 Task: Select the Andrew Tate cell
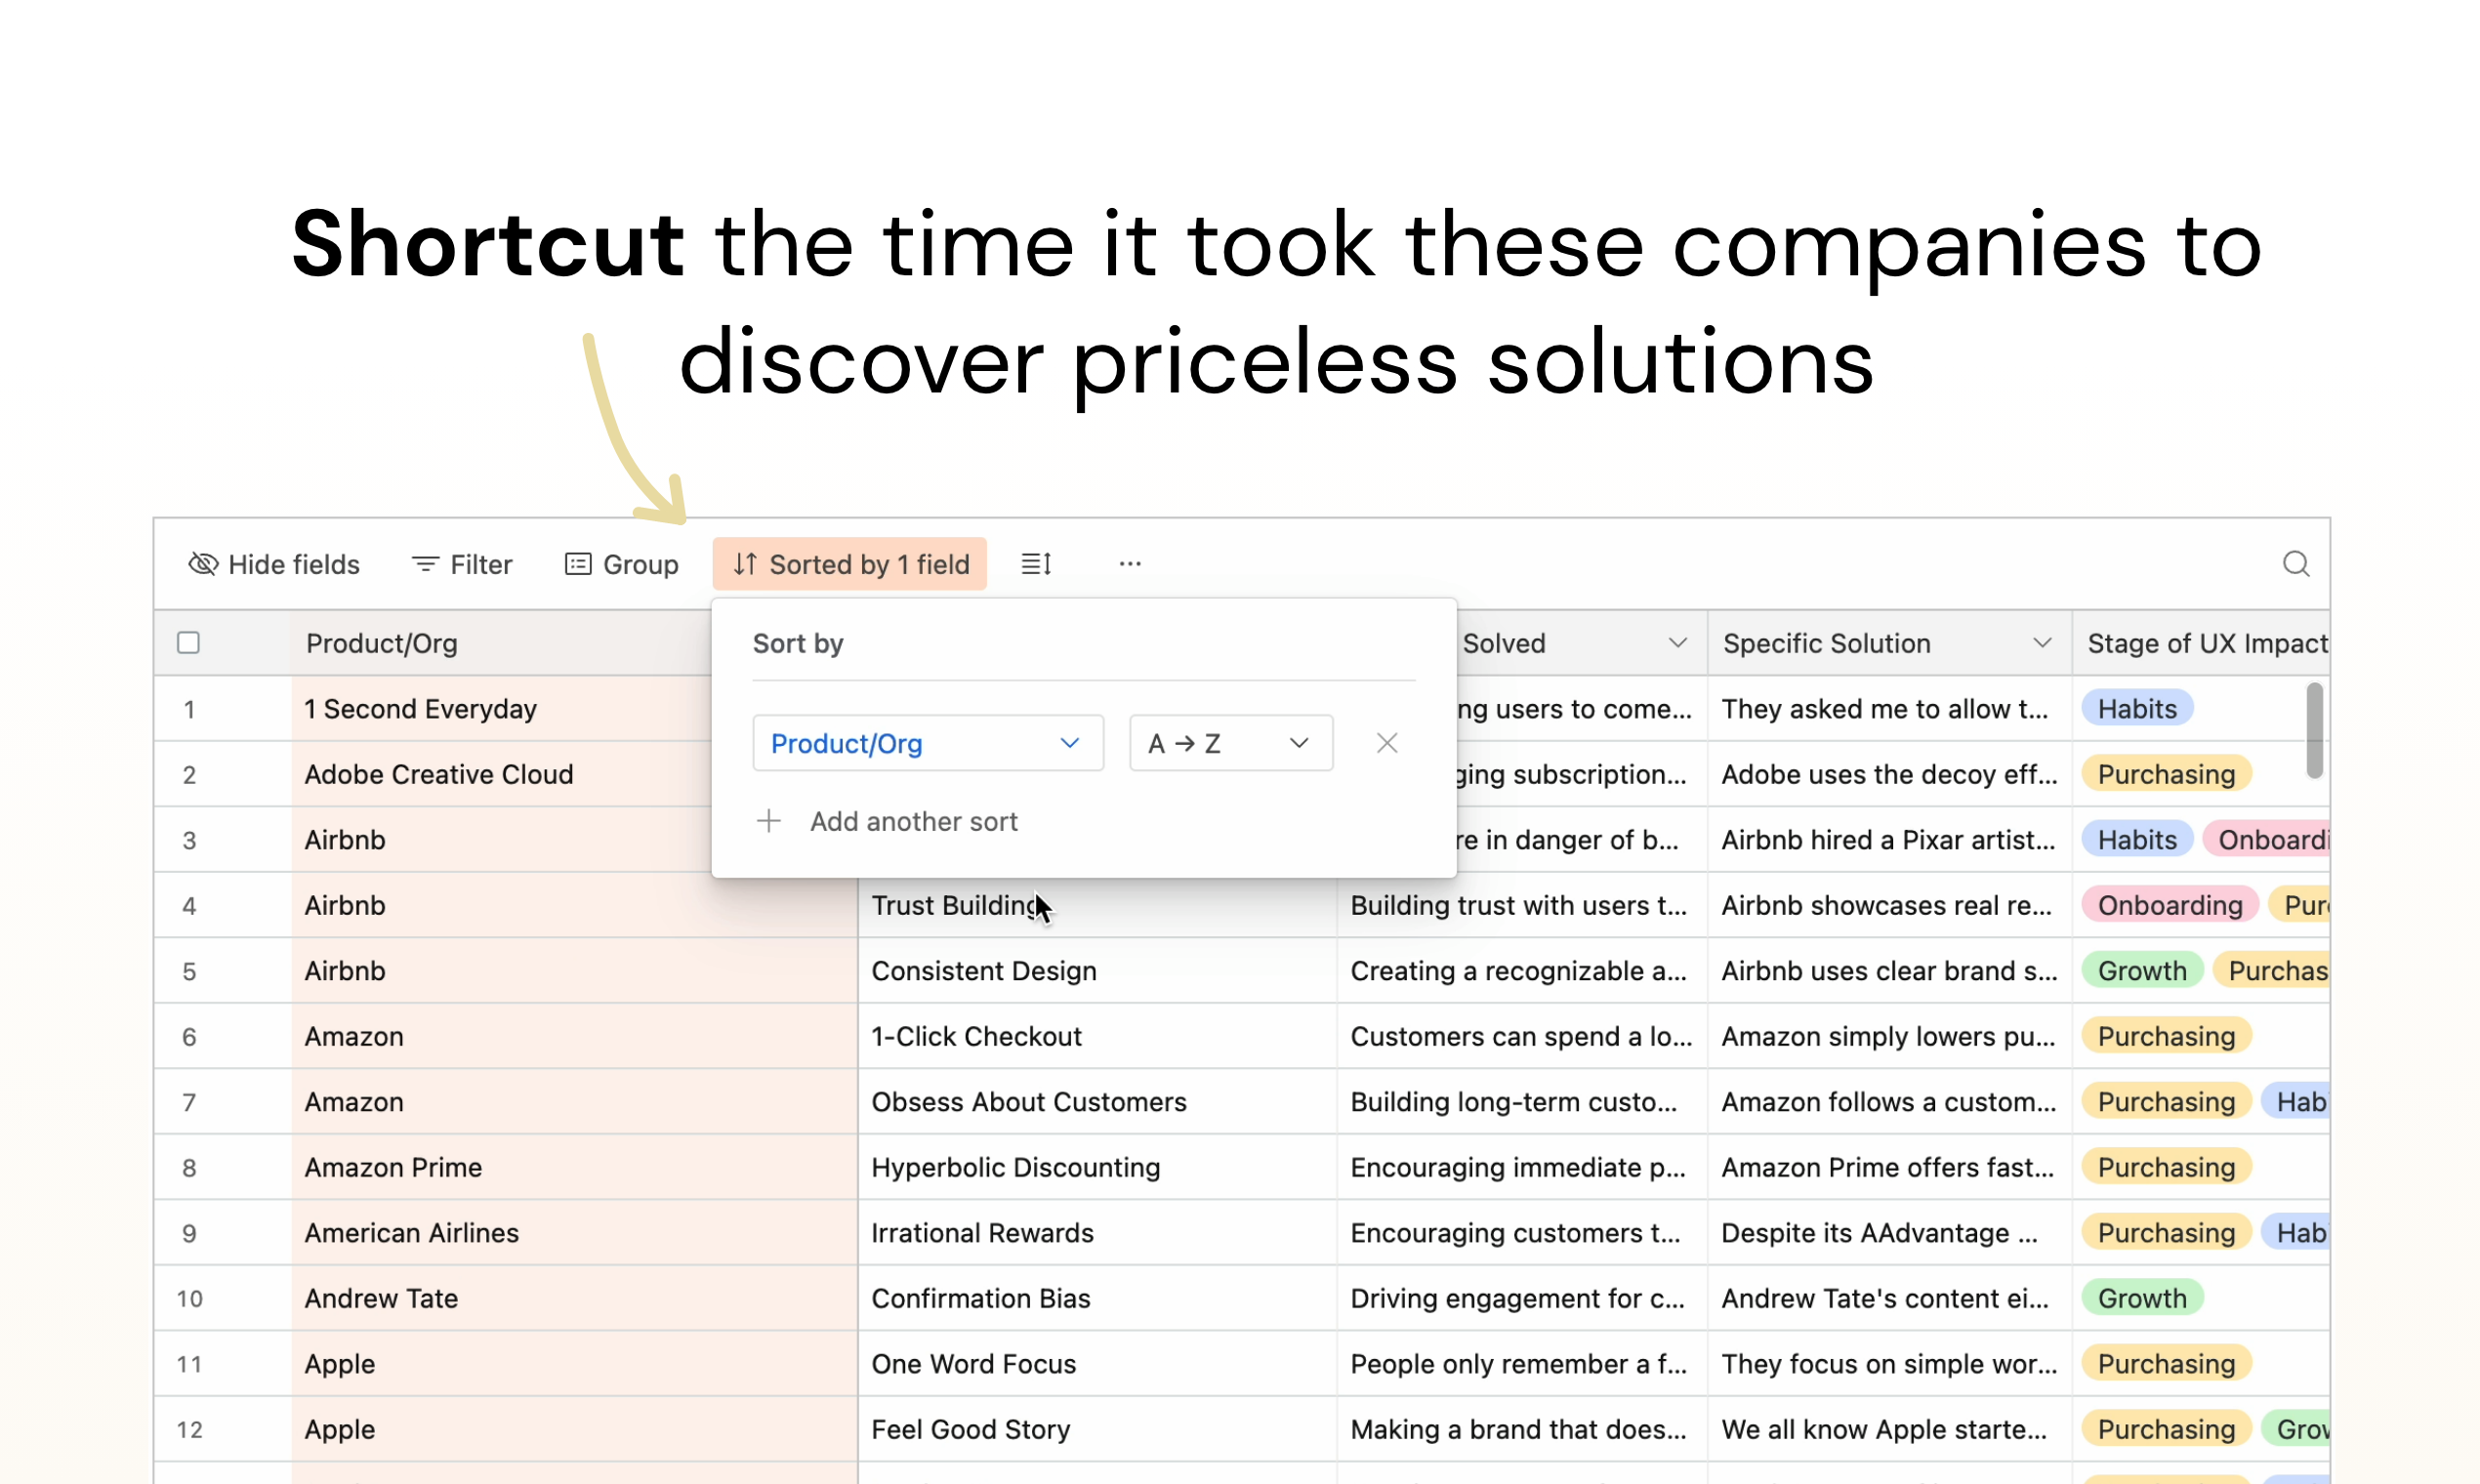click(x=574, y=1298)
